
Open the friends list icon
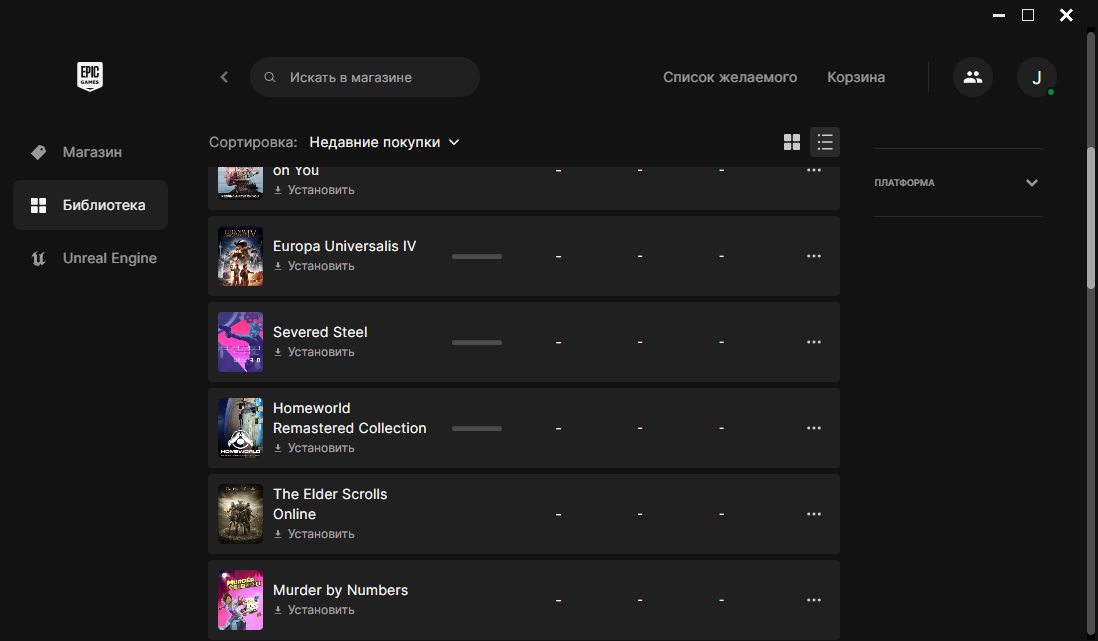[973, 77]
